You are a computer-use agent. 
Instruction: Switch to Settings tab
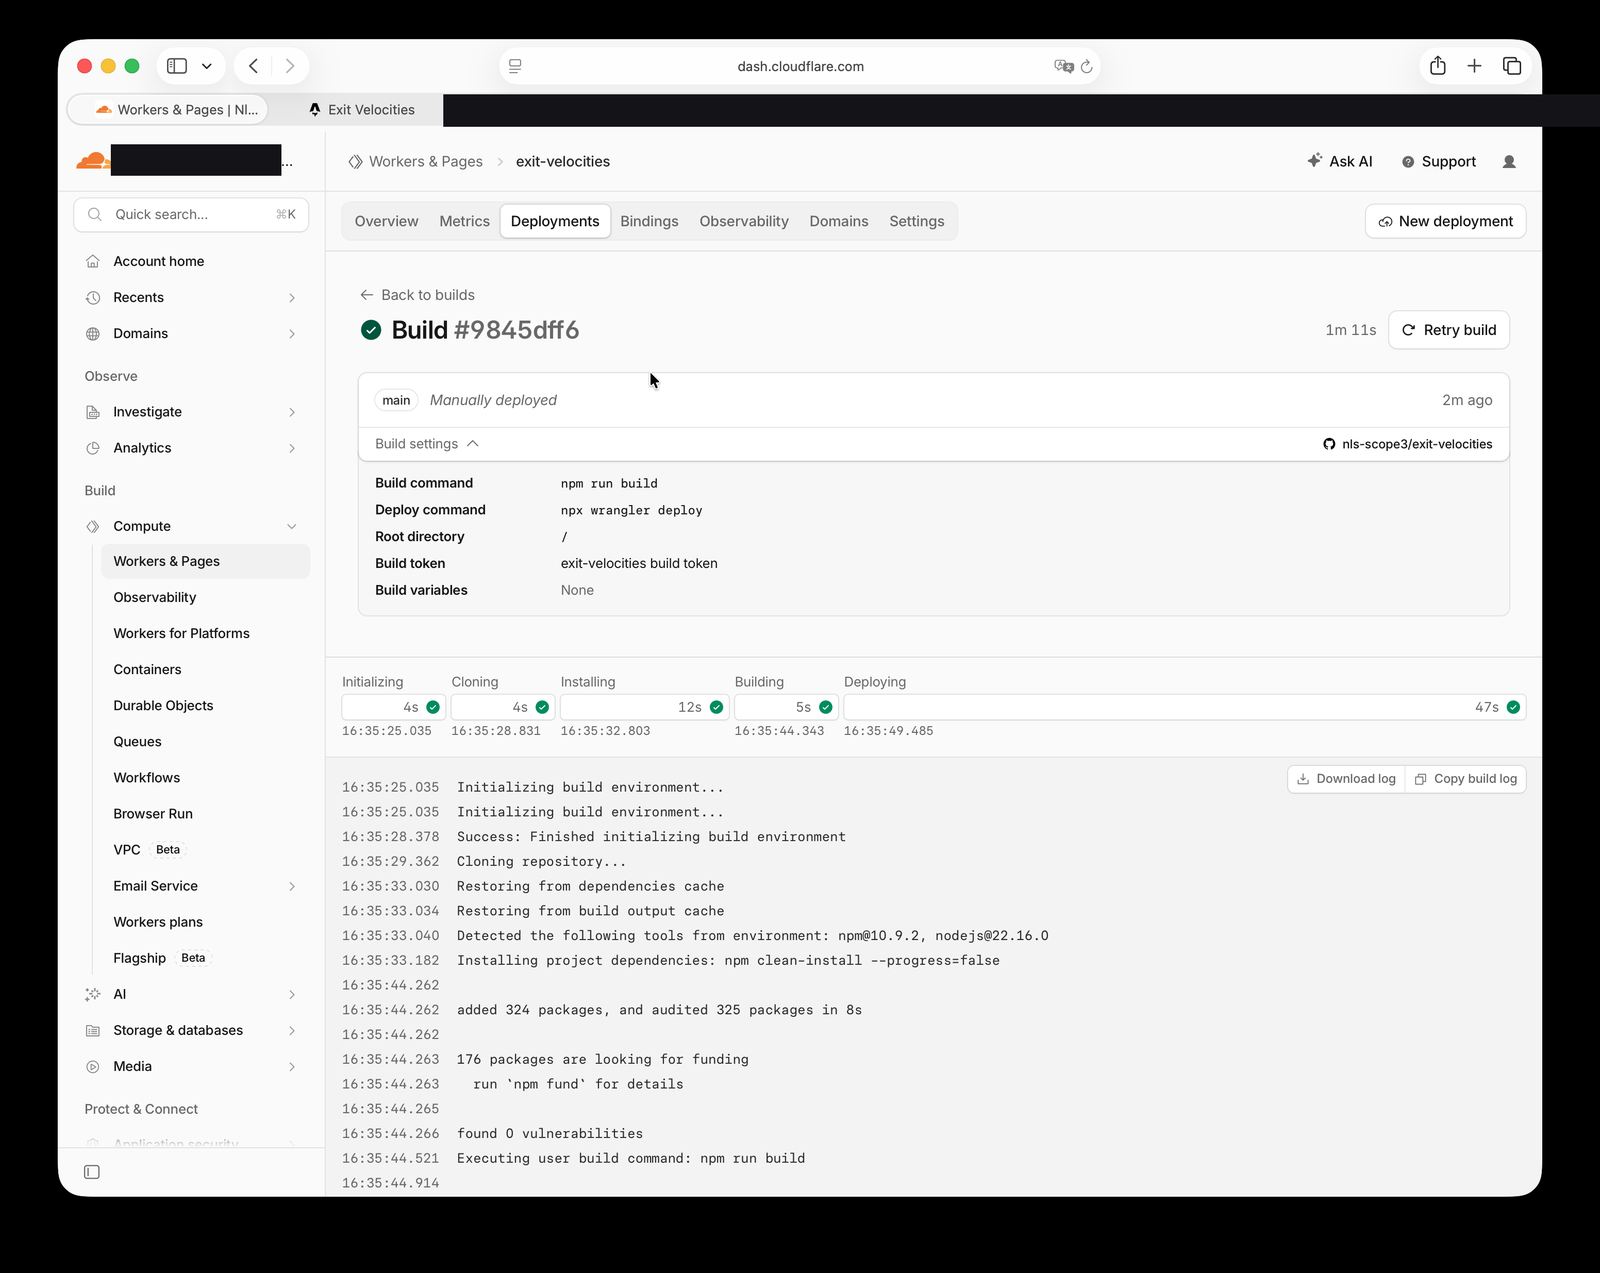click(917, 221)
